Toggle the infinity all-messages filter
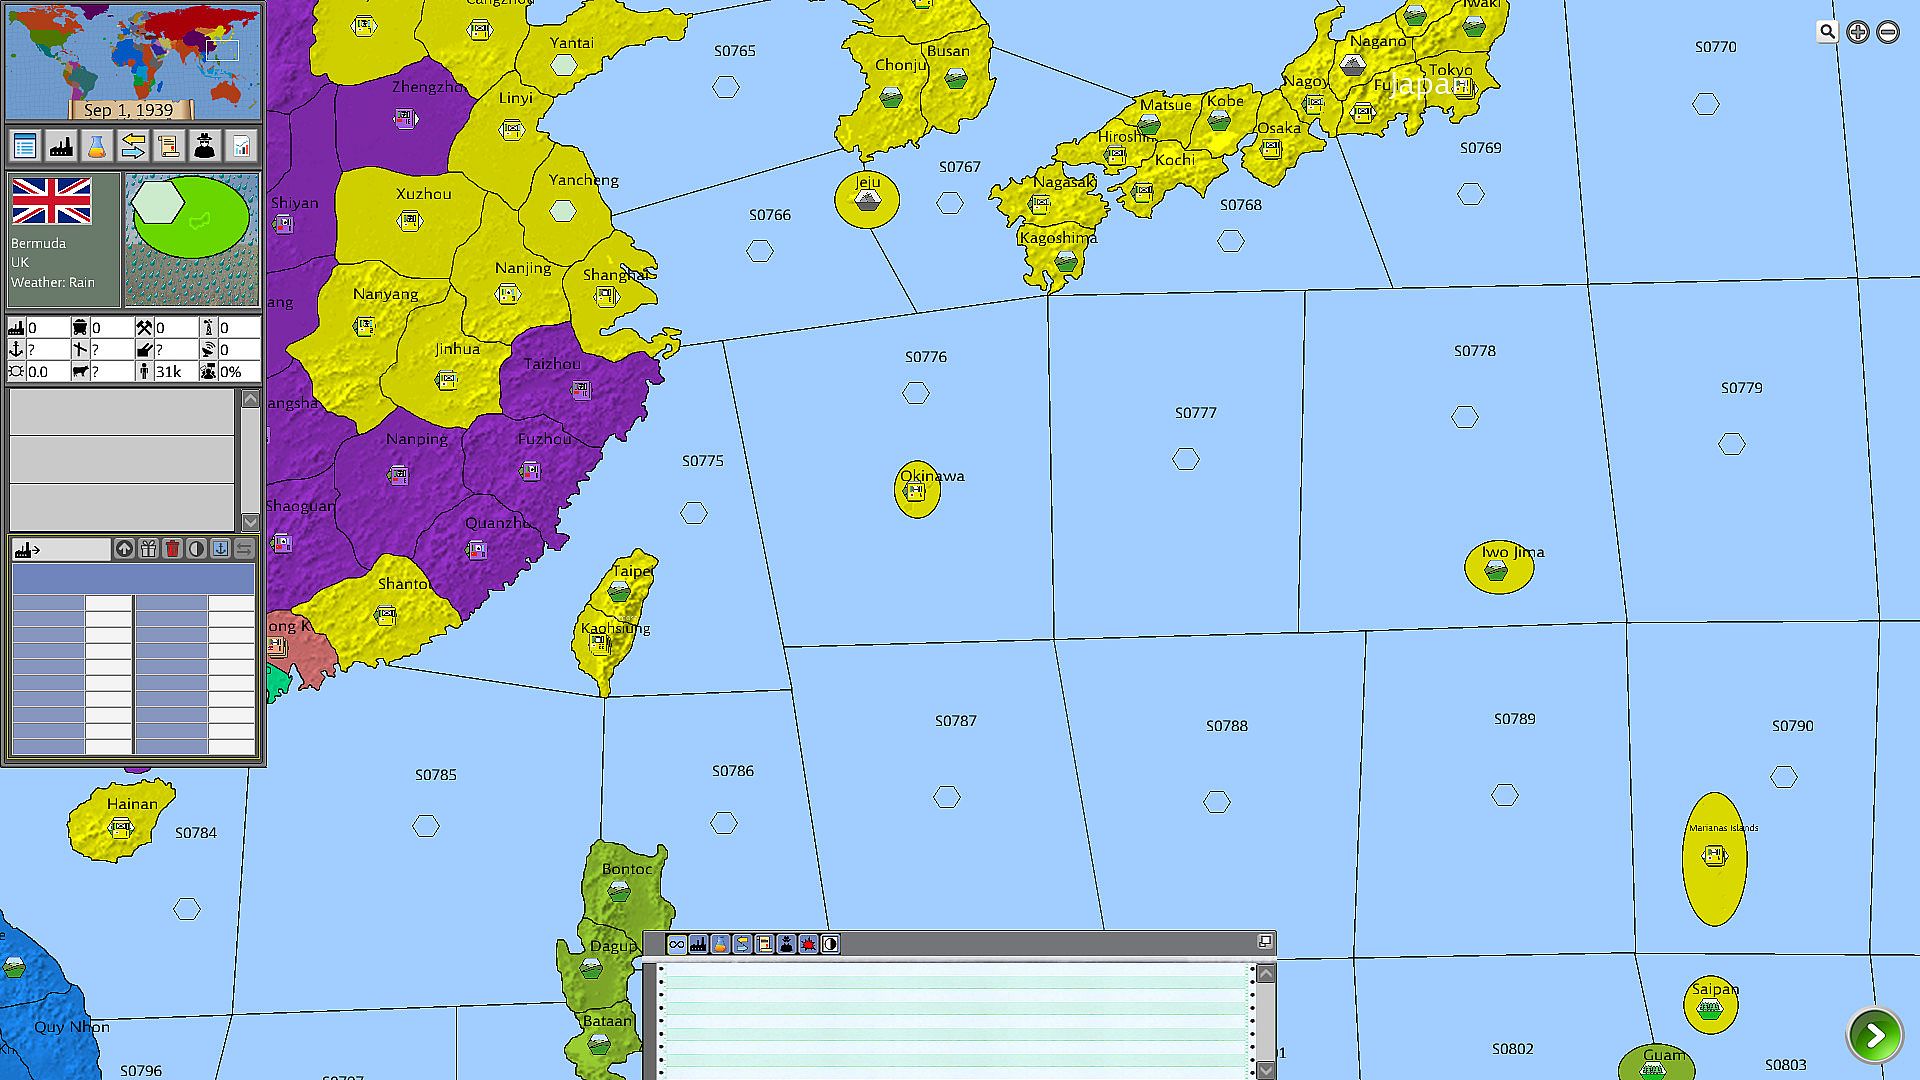This screenshot has width=1920, height=1080. pos(677,944)
